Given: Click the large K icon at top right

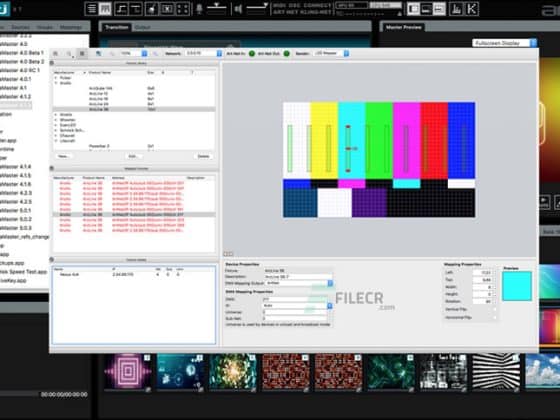Looking at the screenshot, I should (472, 9).
